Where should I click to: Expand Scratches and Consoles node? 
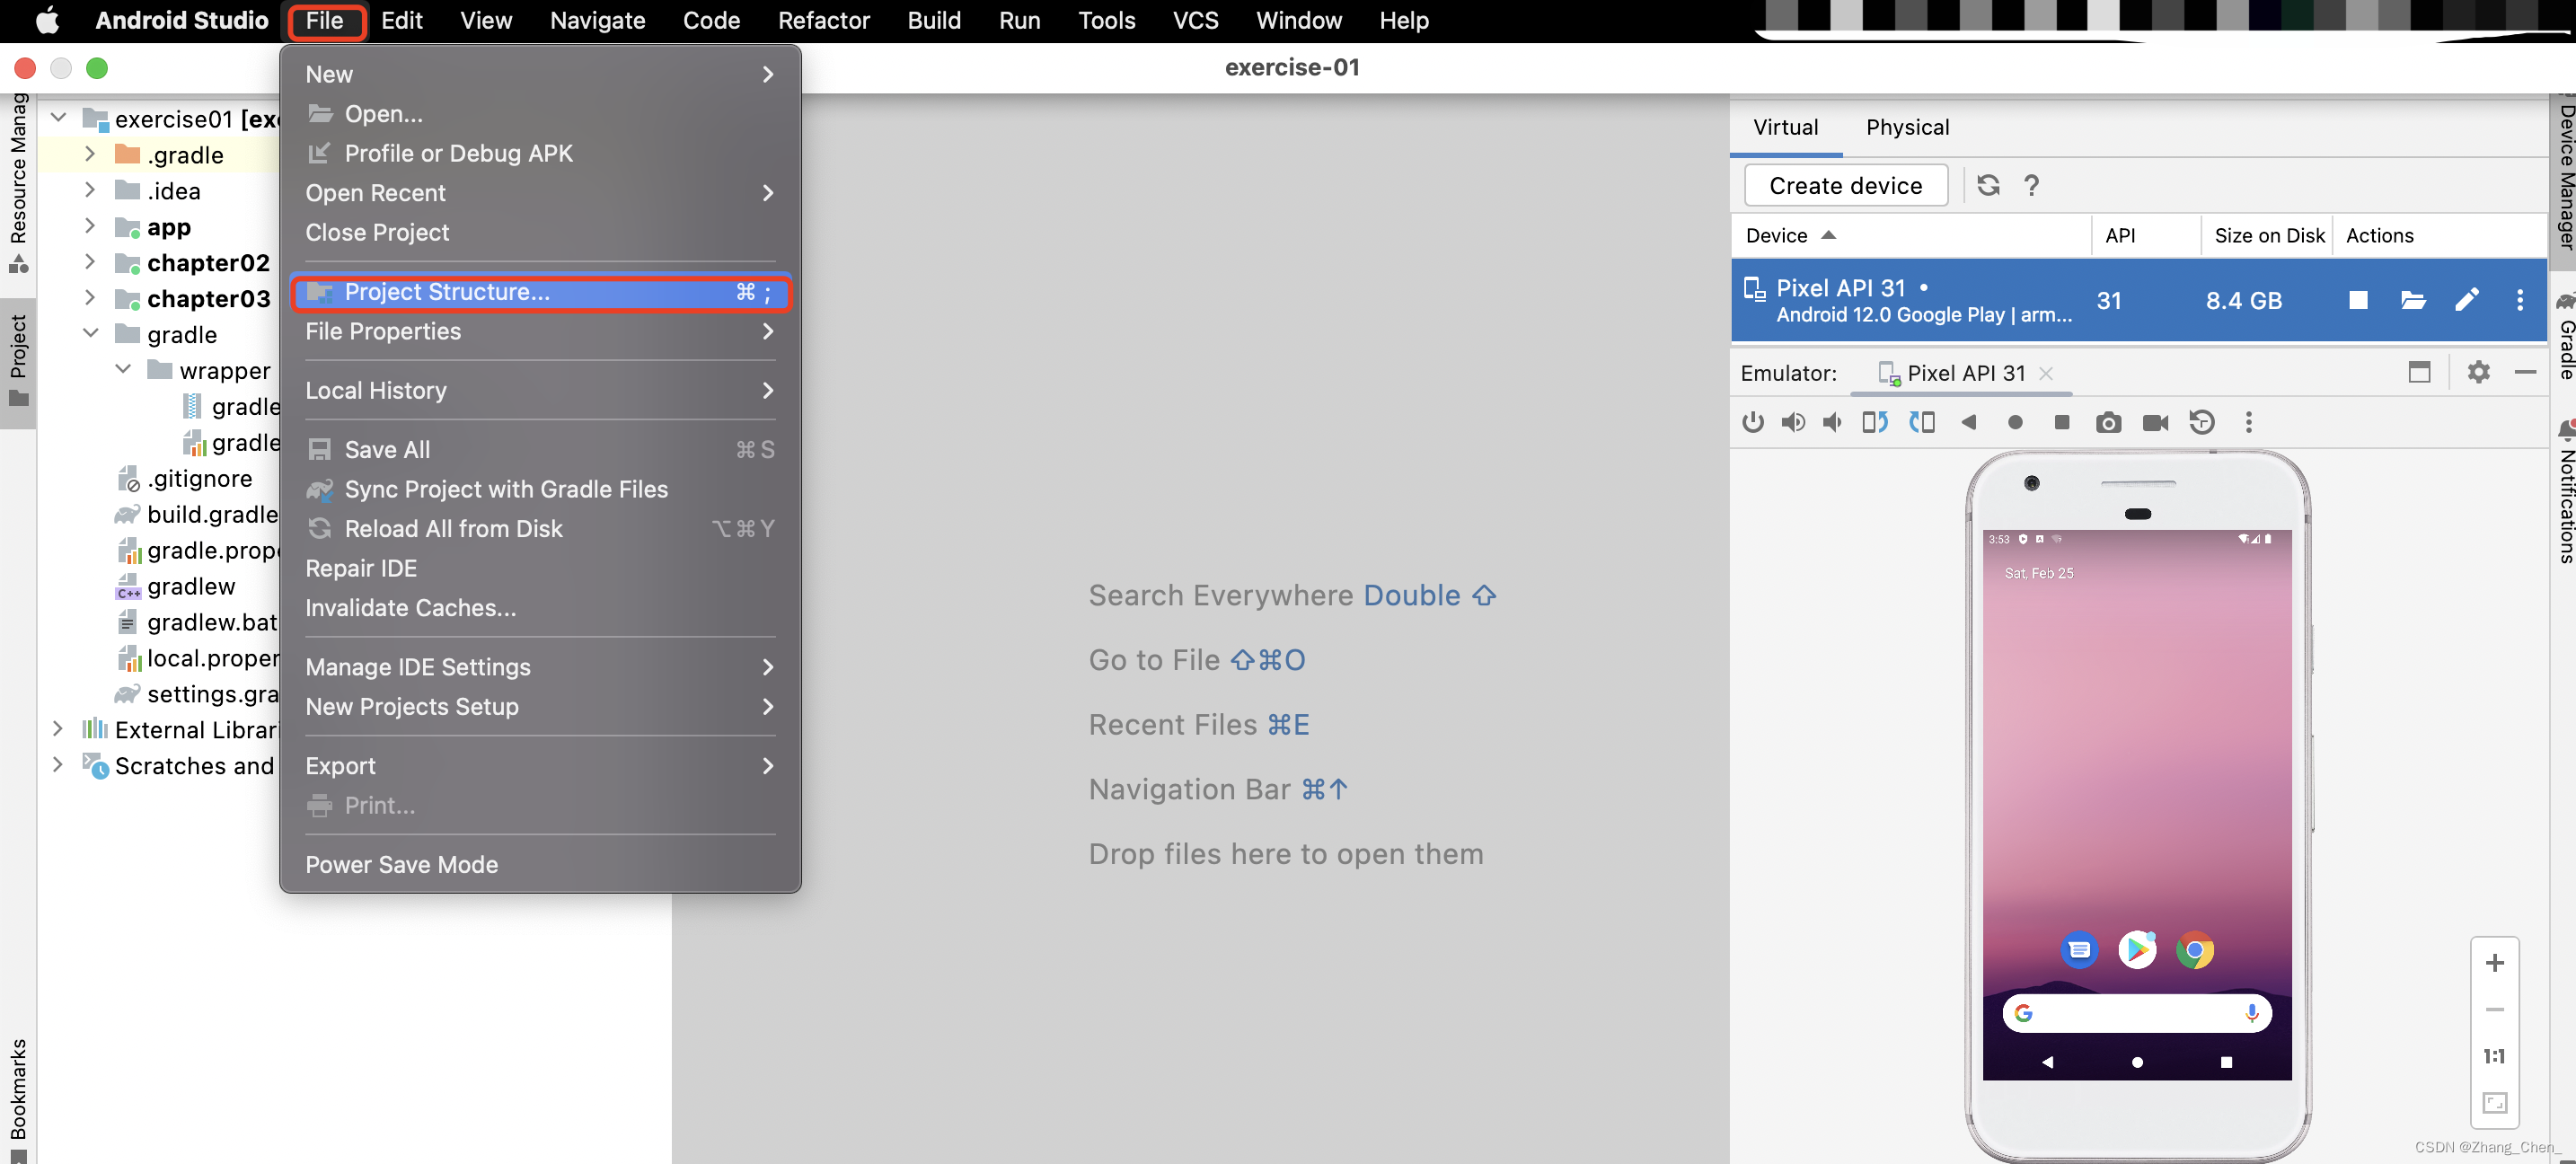click(58, 766)
